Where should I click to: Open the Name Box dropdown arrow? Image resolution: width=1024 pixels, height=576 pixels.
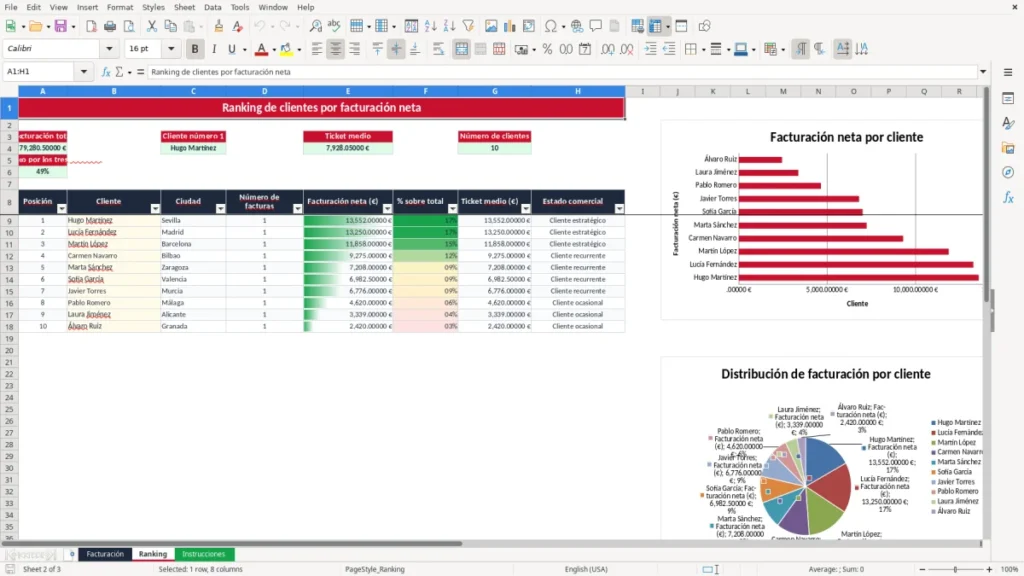click(84, 72)
